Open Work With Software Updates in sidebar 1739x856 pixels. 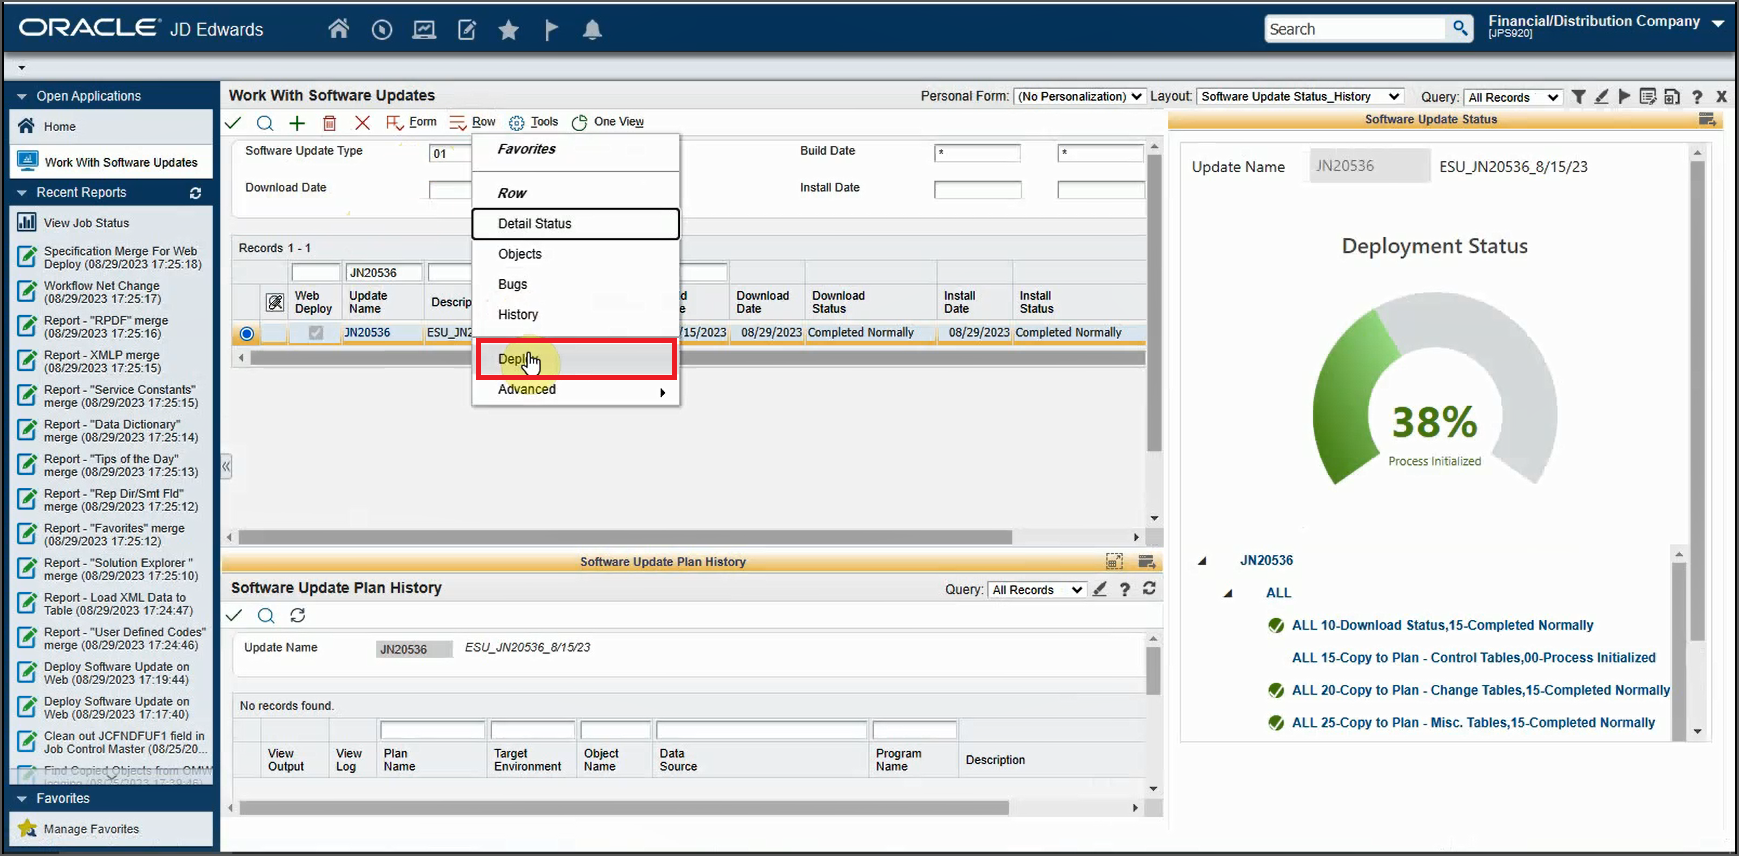tap(111, 162)
